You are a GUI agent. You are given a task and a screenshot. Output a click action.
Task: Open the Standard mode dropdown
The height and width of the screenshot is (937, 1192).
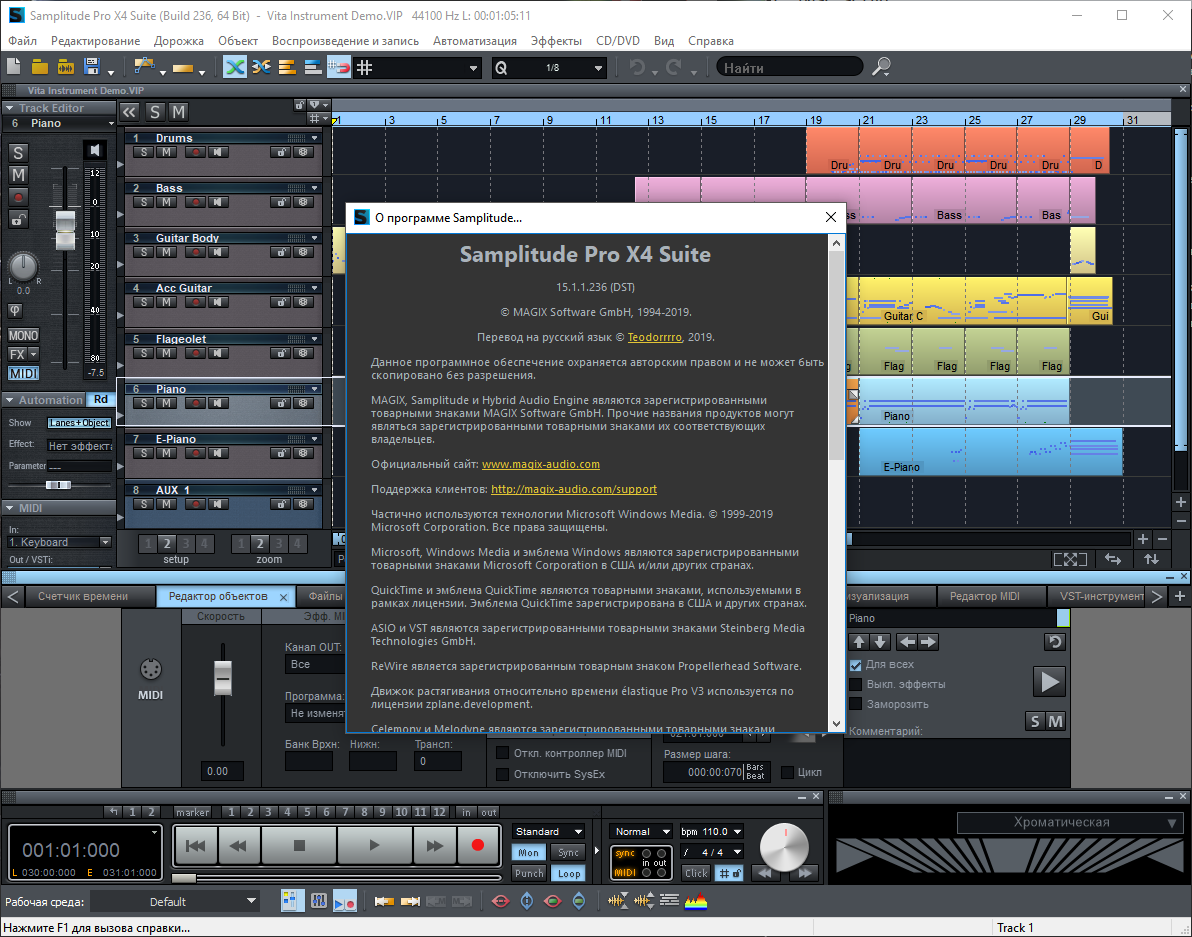click(x=549, y=831)
